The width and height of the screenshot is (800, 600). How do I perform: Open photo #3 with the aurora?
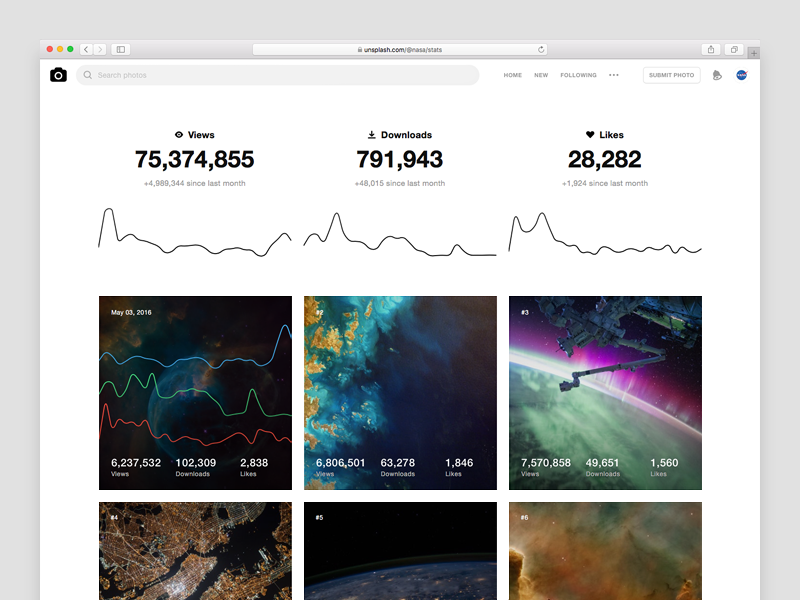605,392
